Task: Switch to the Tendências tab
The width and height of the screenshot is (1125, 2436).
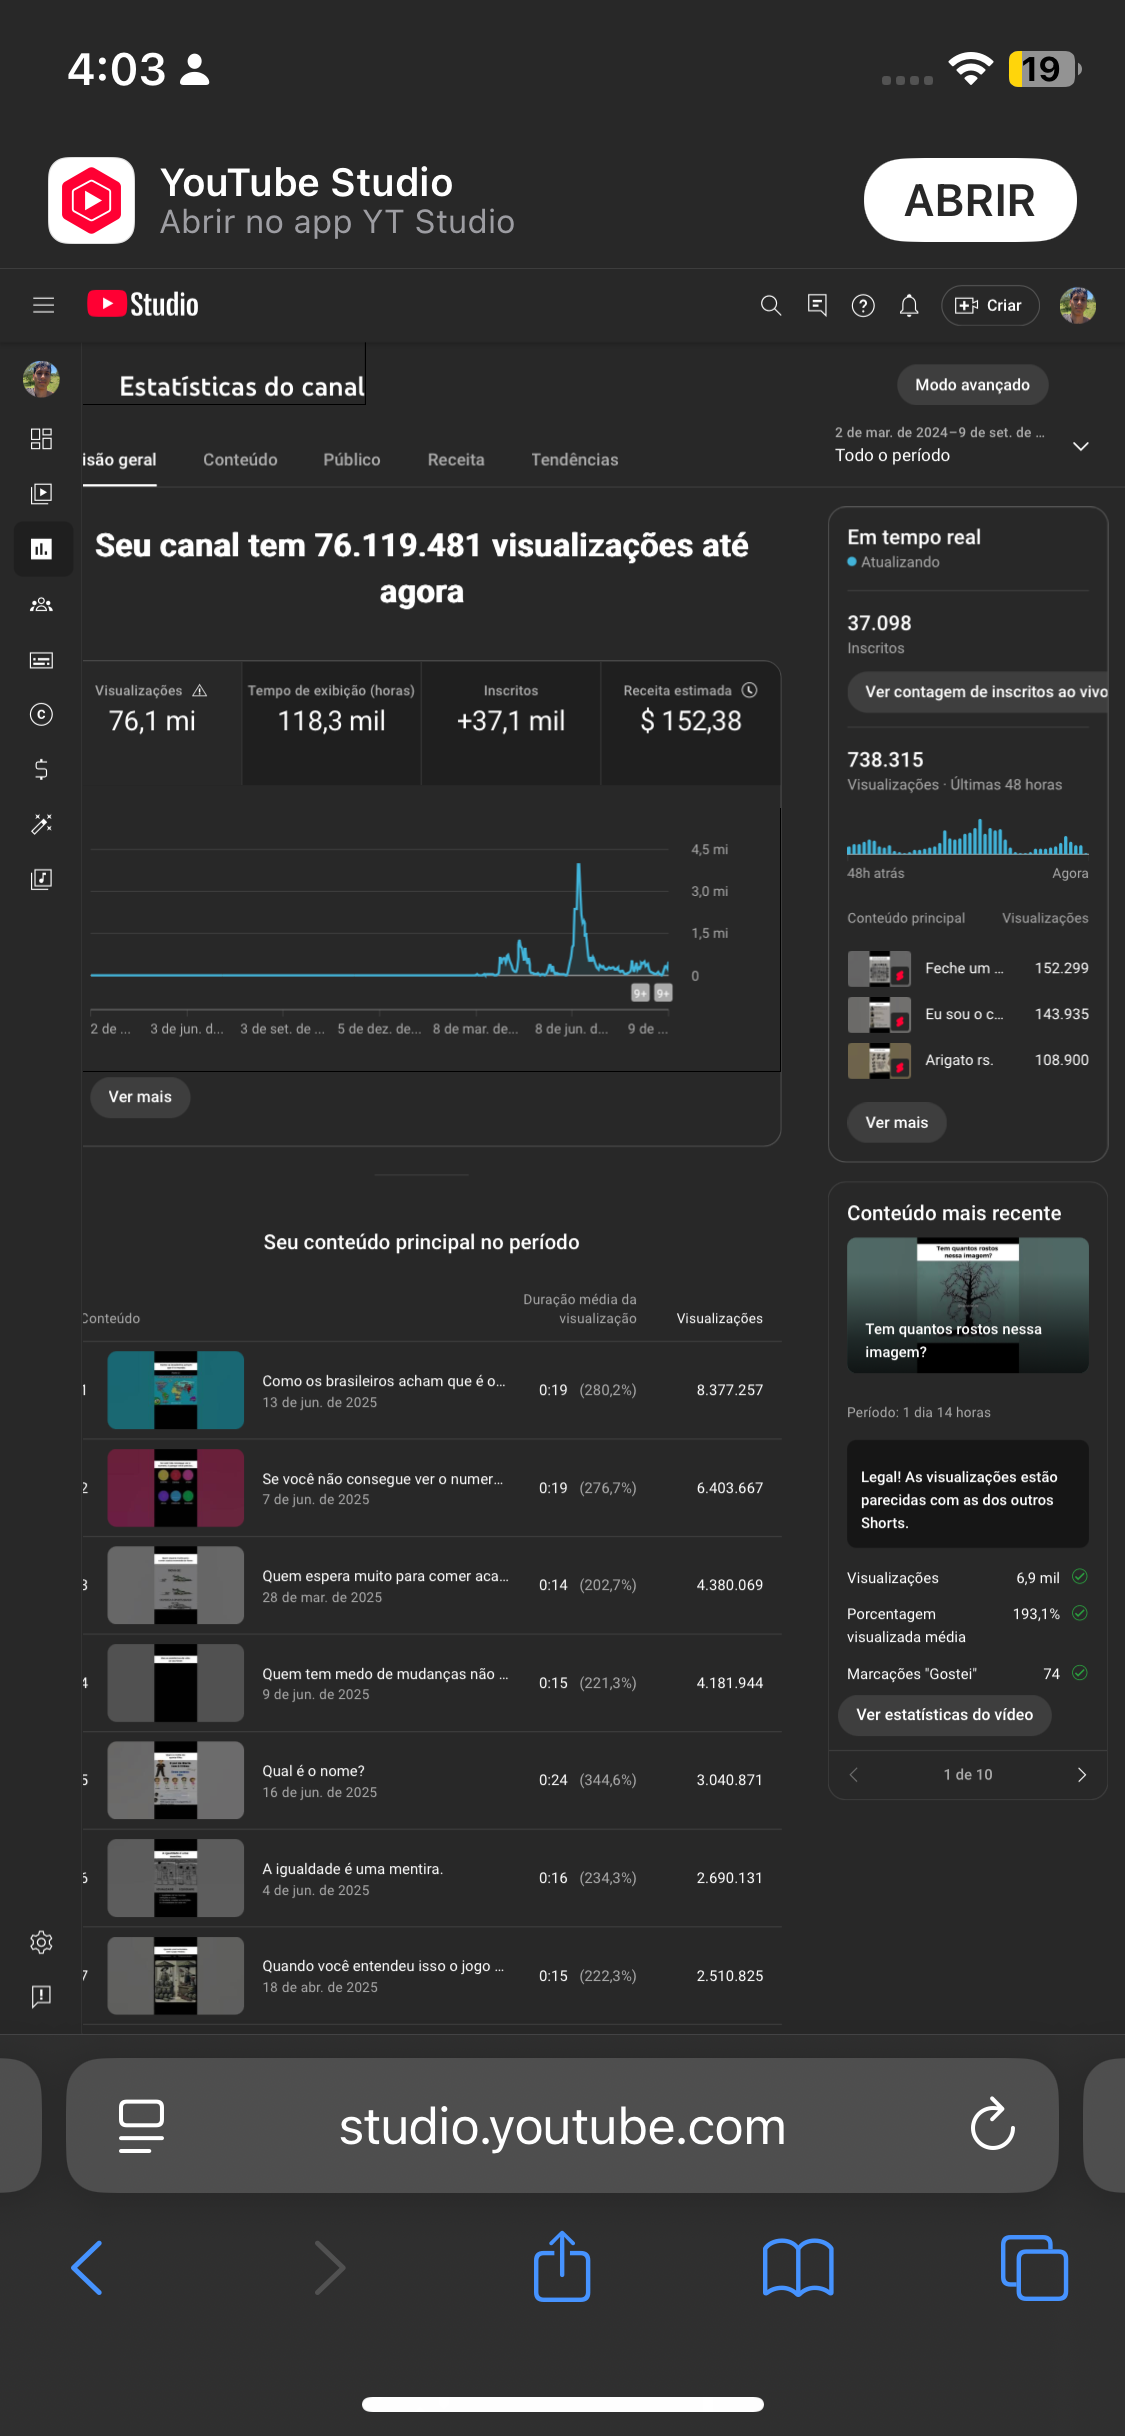Action: [x=574, y=460]
